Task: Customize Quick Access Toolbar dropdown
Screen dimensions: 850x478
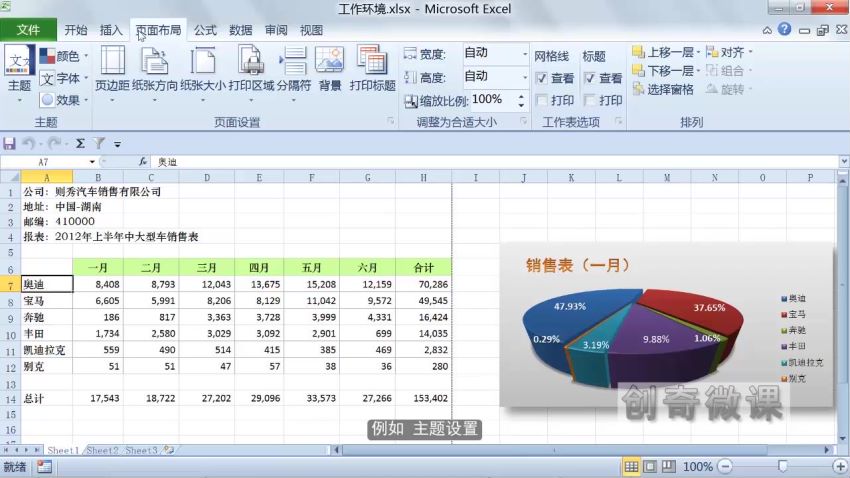Action: pos(118,144)
